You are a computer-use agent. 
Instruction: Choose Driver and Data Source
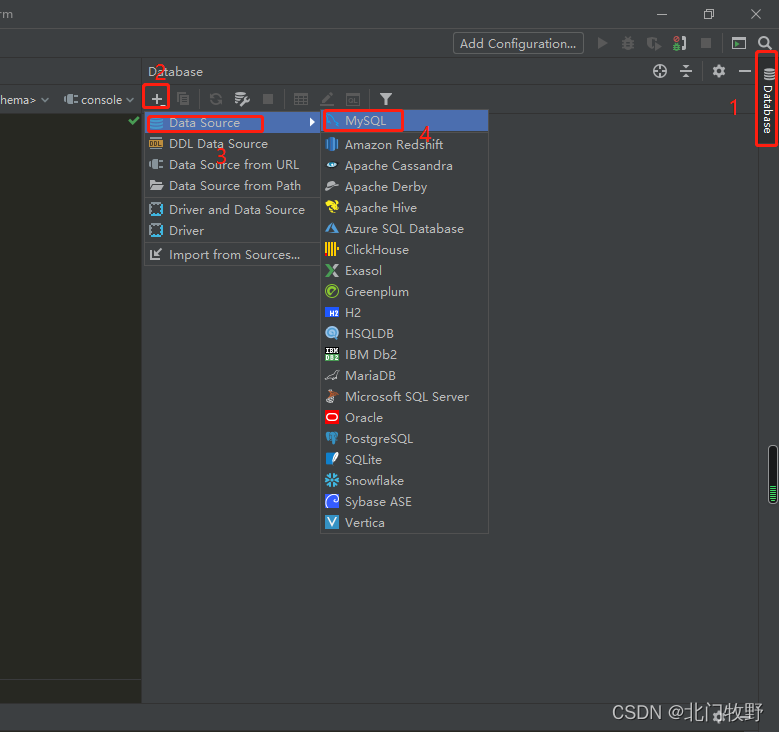233,210
